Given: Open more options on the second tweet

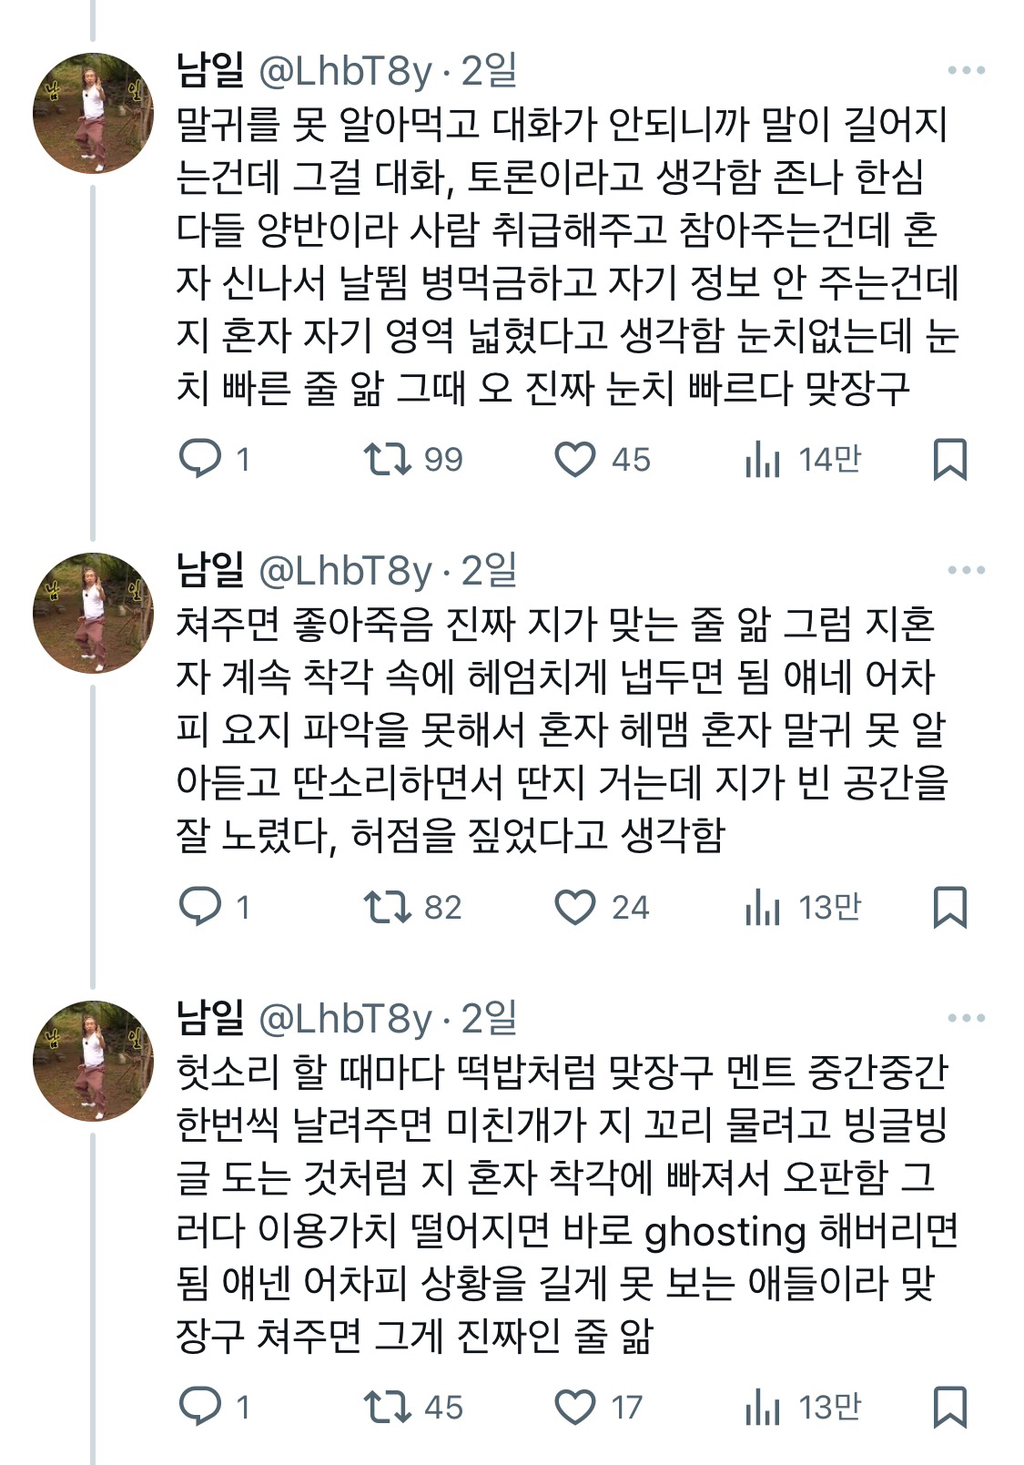Looking at the screenshot, I should coord(966,570).
